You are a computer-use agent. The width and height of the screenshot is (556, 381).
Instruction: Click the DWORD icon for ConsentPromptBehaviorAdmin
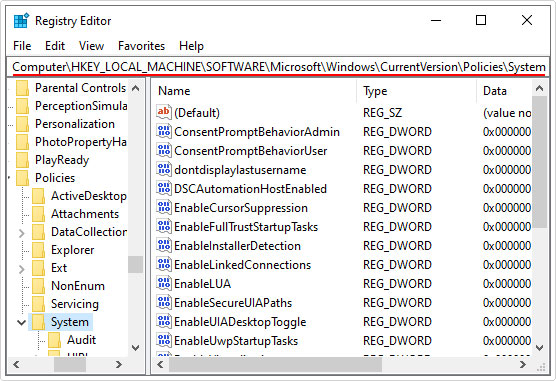click(163, 131)
